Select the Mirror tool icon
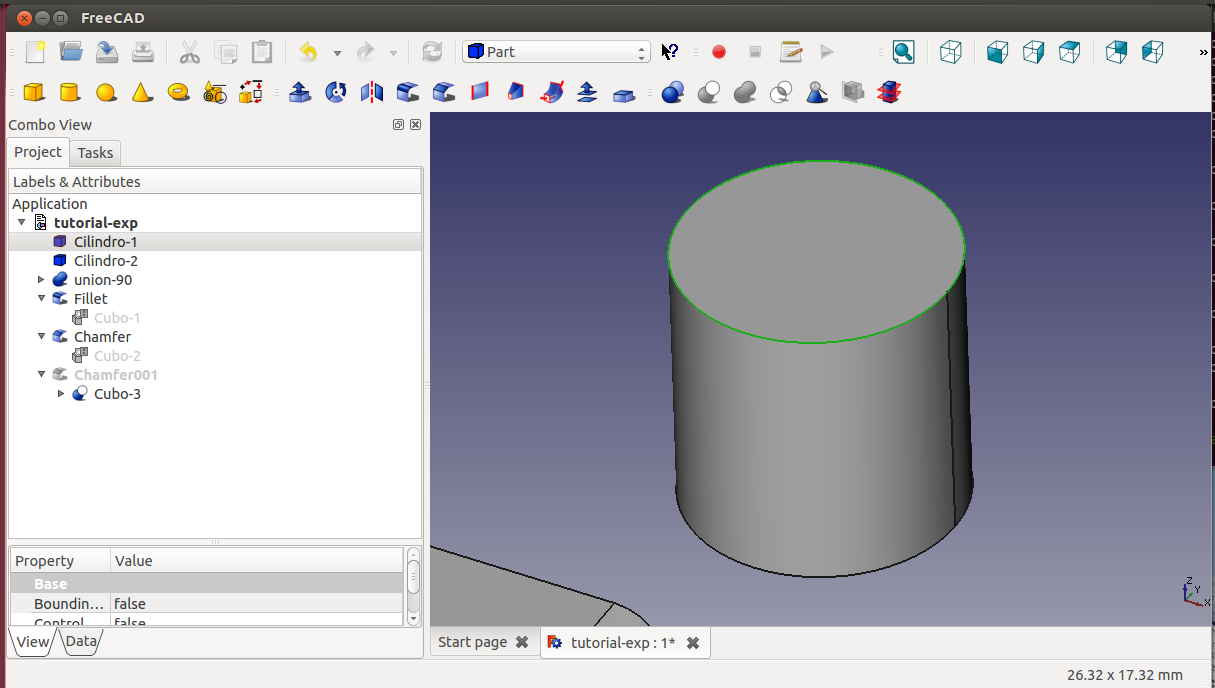The height and width of the screenshot is (688, 1215). point(372,92)
